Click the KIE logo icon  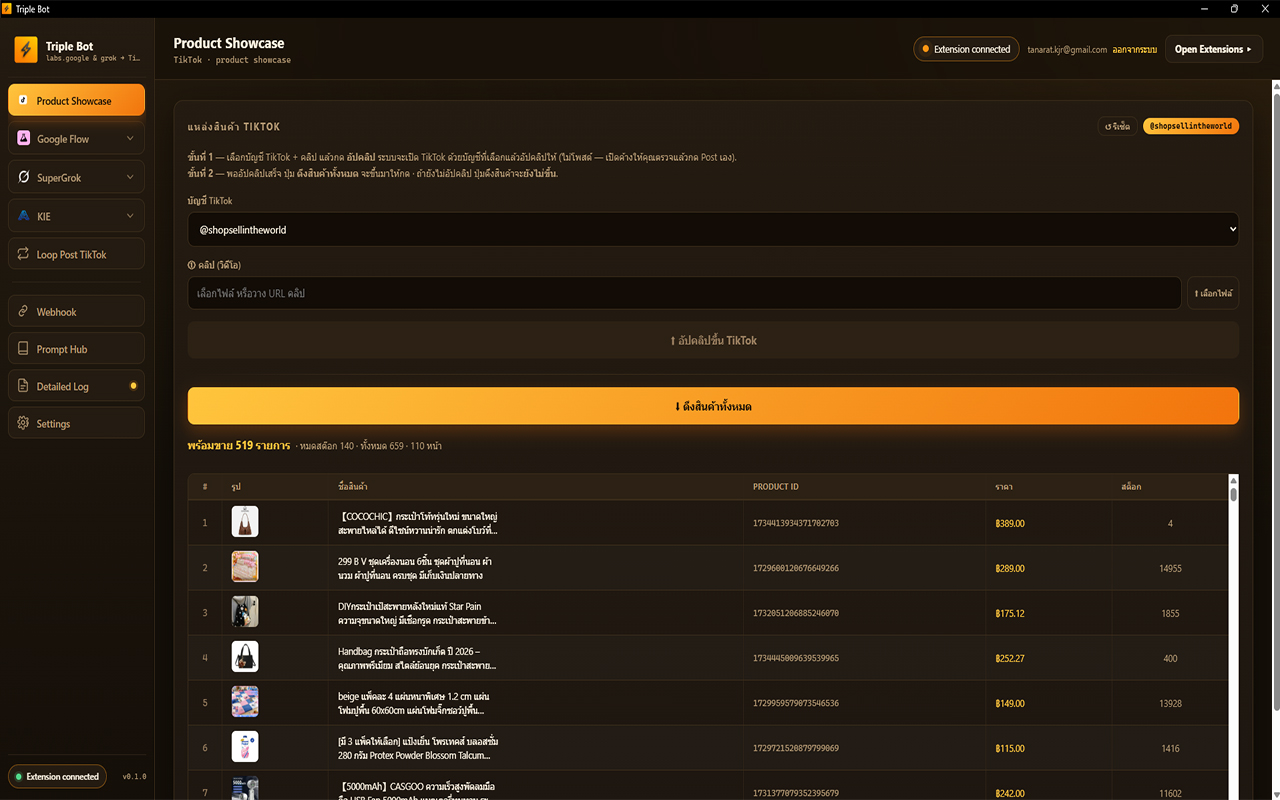24,216
